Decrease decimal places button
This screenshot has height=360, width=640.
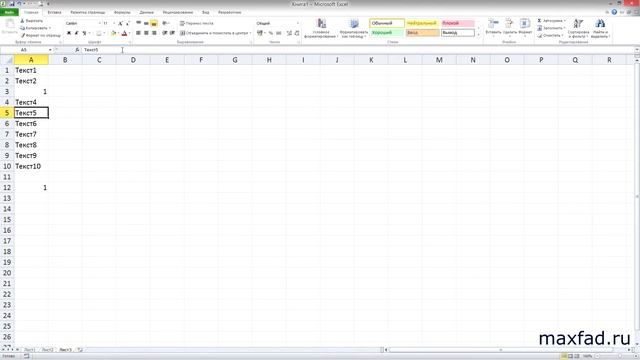[x=297, y=33]
